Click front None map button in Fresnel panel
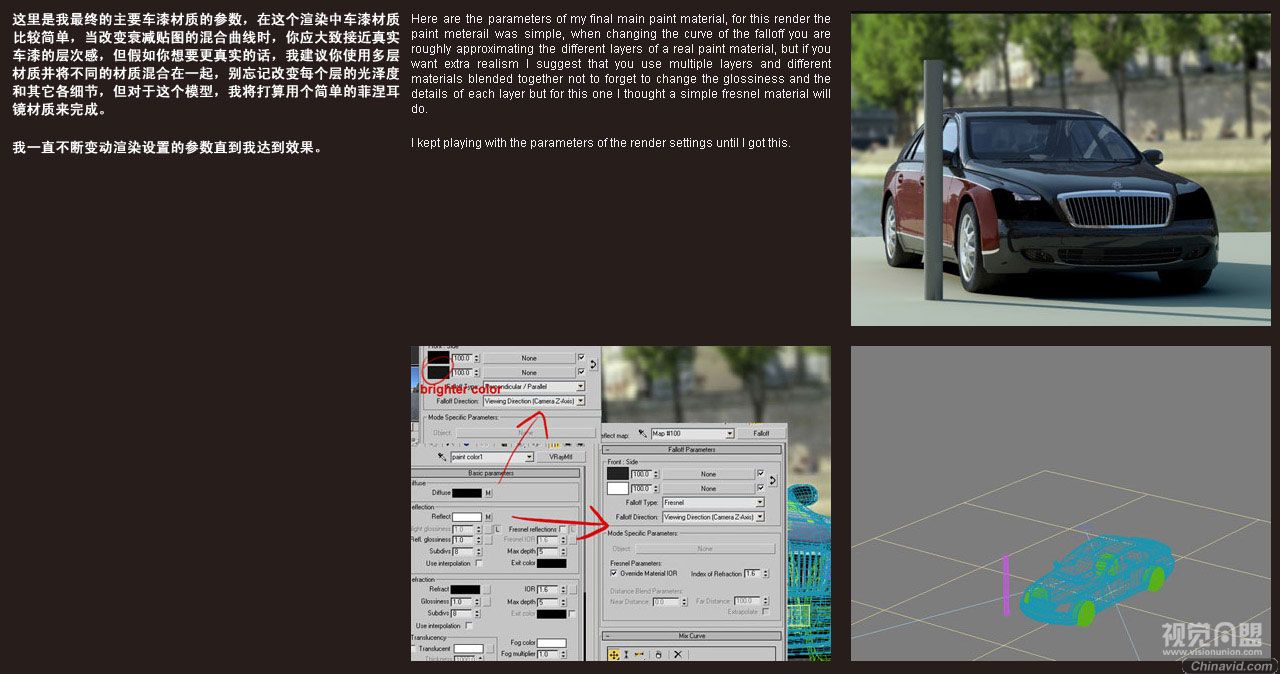This screenshot has height=674, width=1280. [708, 473]
